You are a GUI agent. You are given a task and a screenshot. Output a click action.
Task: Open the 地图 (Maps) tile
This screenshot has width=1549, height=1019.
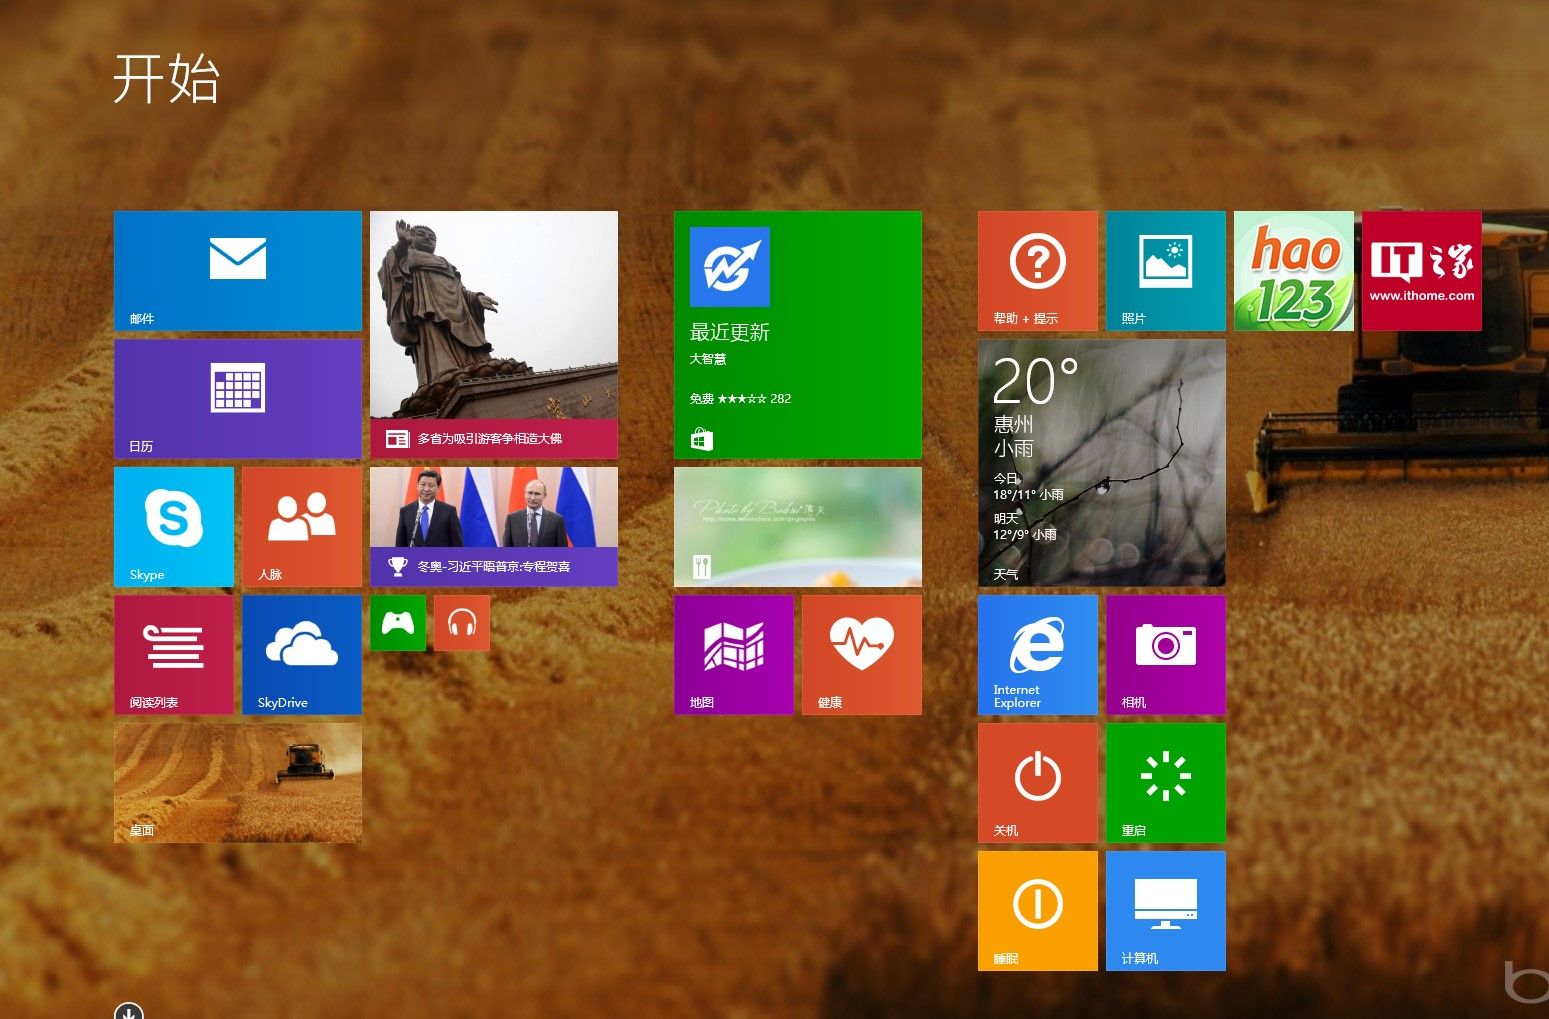click(x=733, y=654)
